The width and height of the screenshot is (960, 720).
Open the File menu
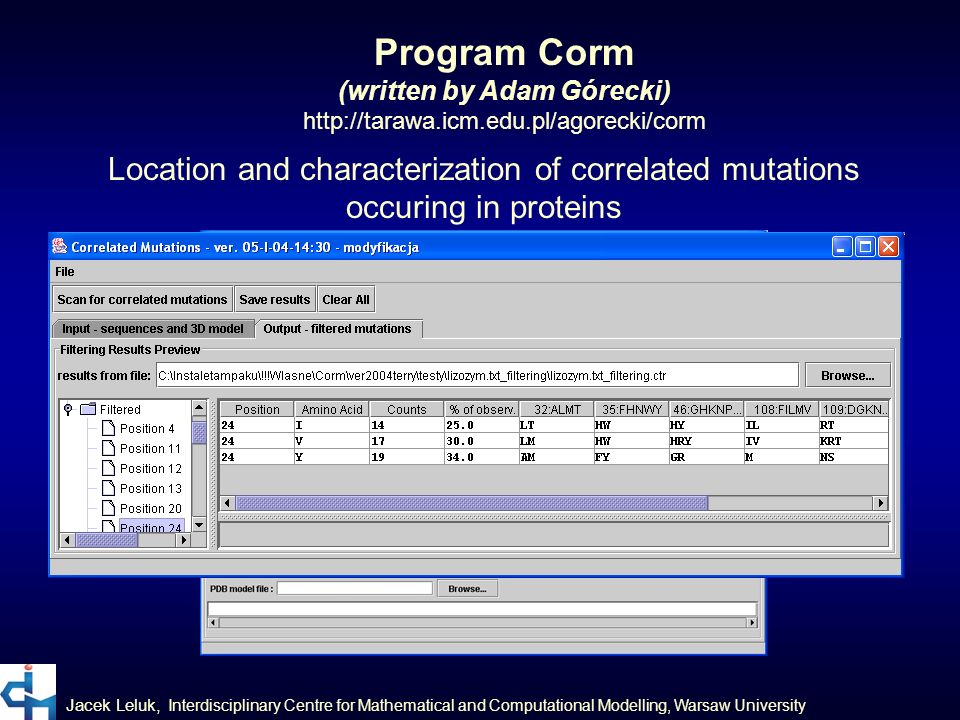[64, 272]
